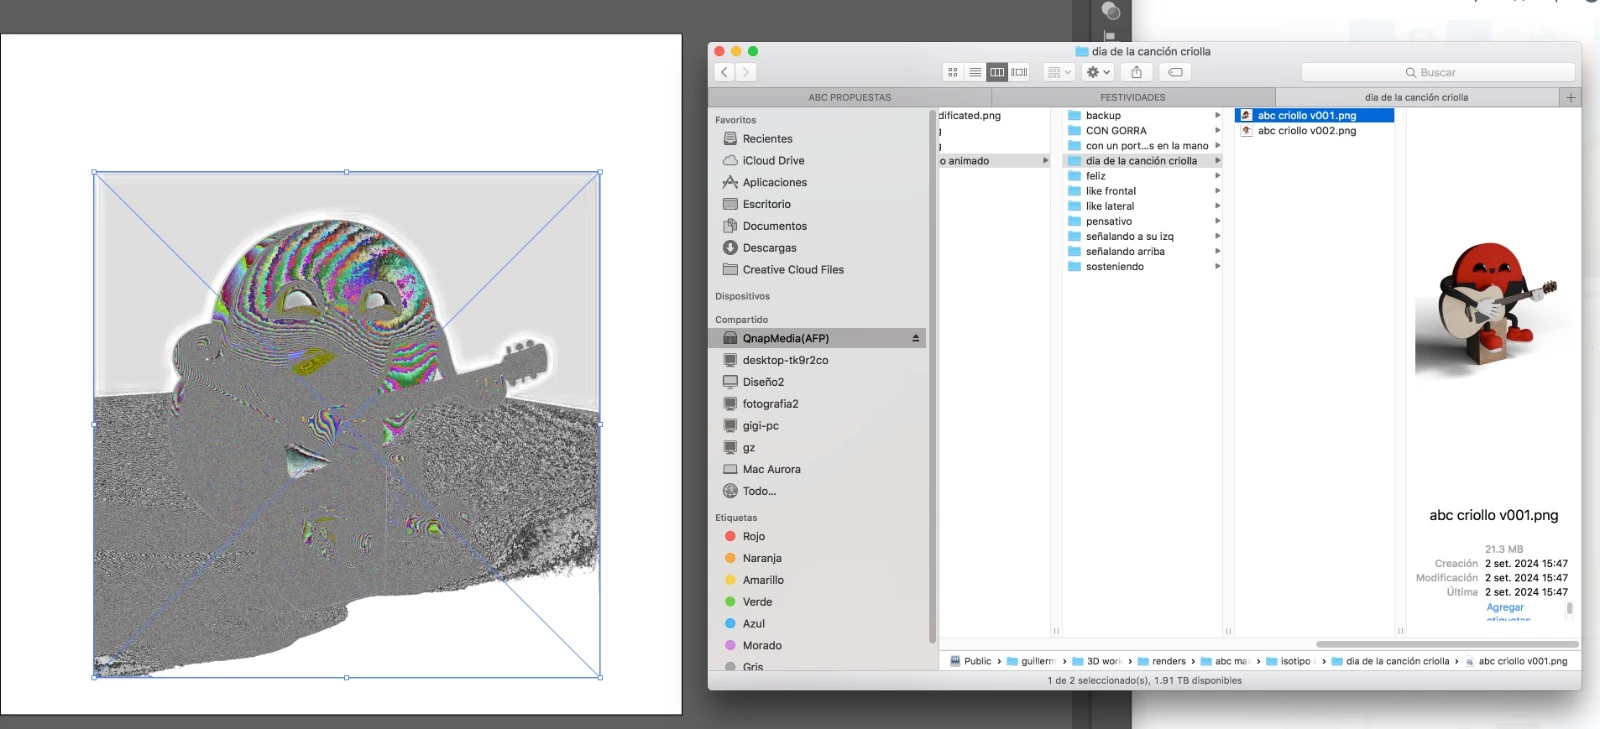The height and width of the screenshot is (729, 1600).
Task: Switch to the ABC PROPUESTAS tab
Action: (x=849, y=97)
